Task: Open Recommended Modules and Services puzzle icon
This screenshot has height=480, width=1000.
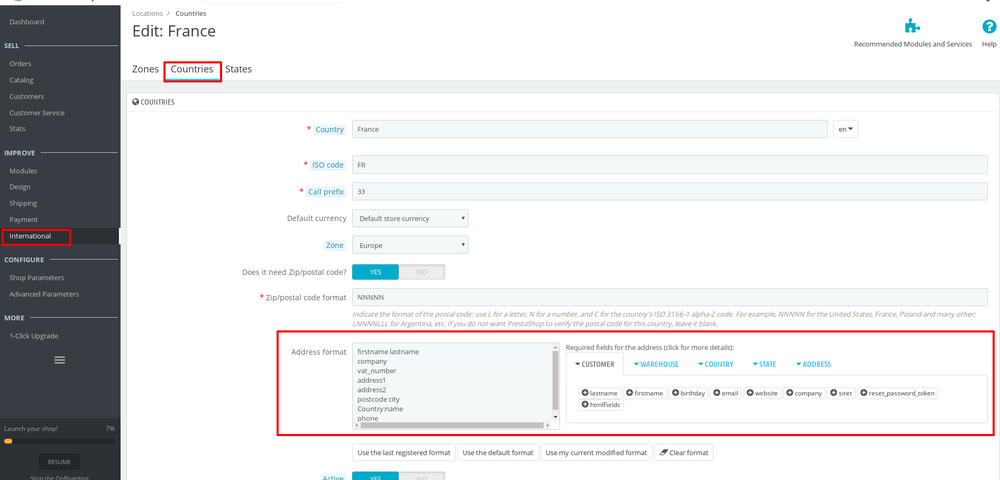Action: click(913, 27)
